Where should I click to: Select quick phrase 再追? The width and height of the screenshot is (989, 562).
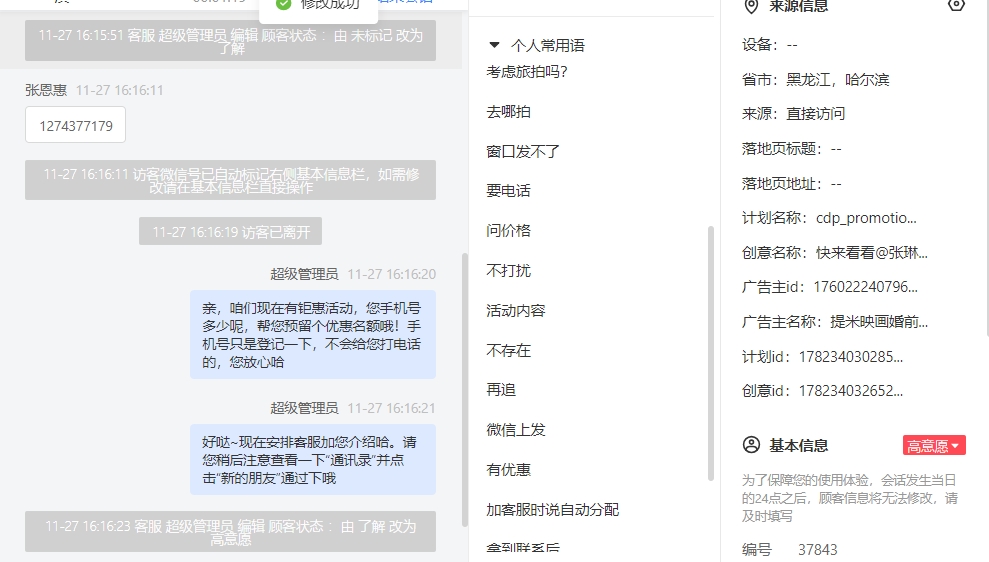pos(501,390)
